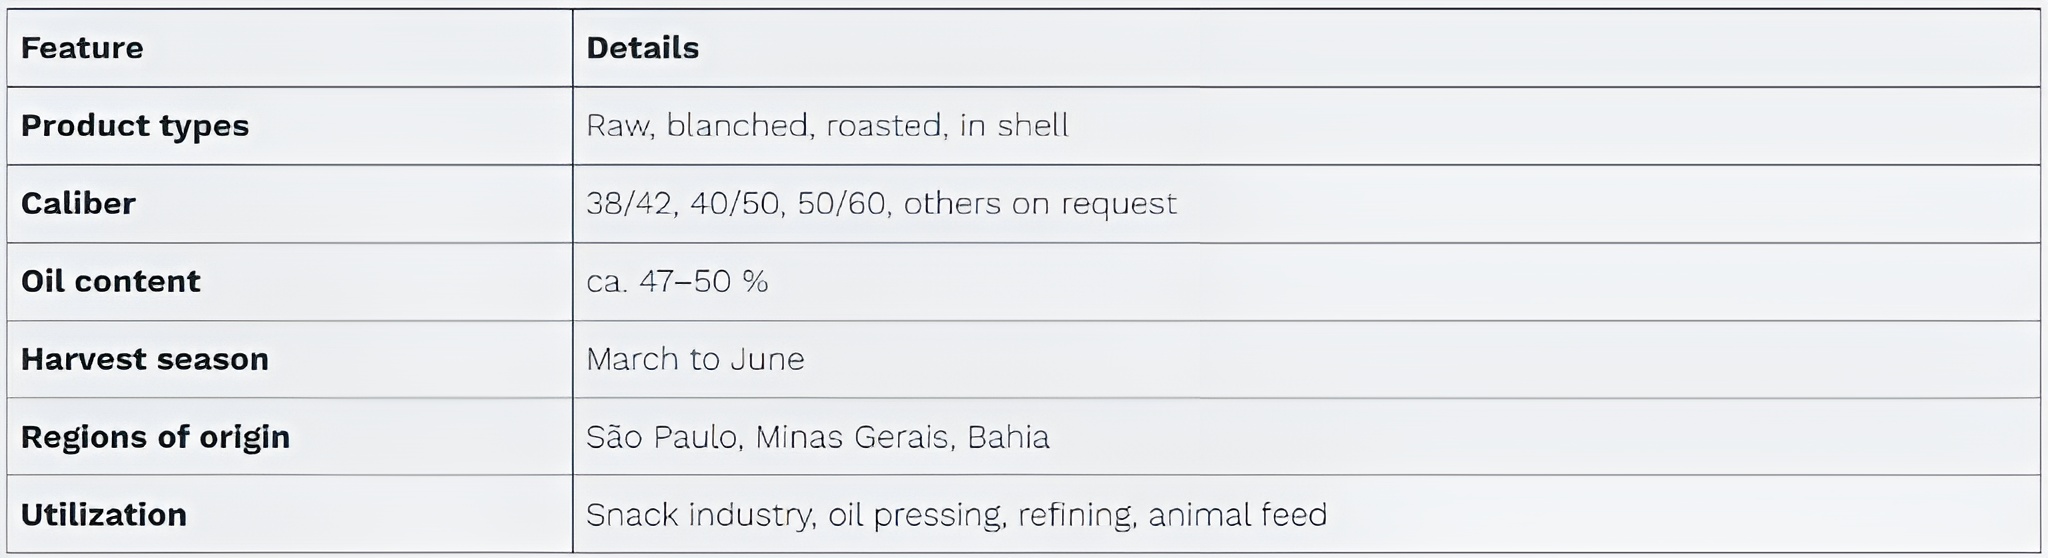
Task: Click 'oil pressing' in utilization details
Action: pos(914,515)
